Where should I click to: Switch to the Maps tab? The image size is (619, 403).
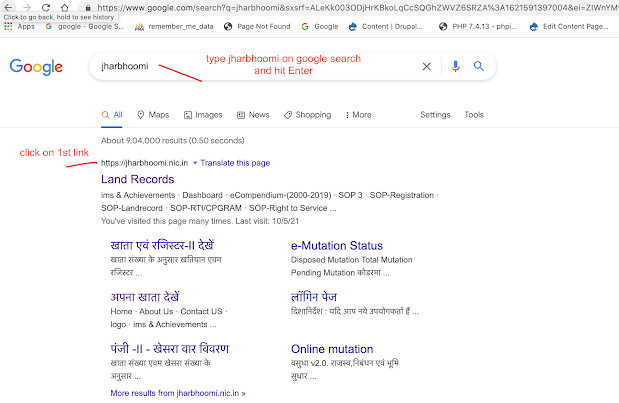pos(153,115)
